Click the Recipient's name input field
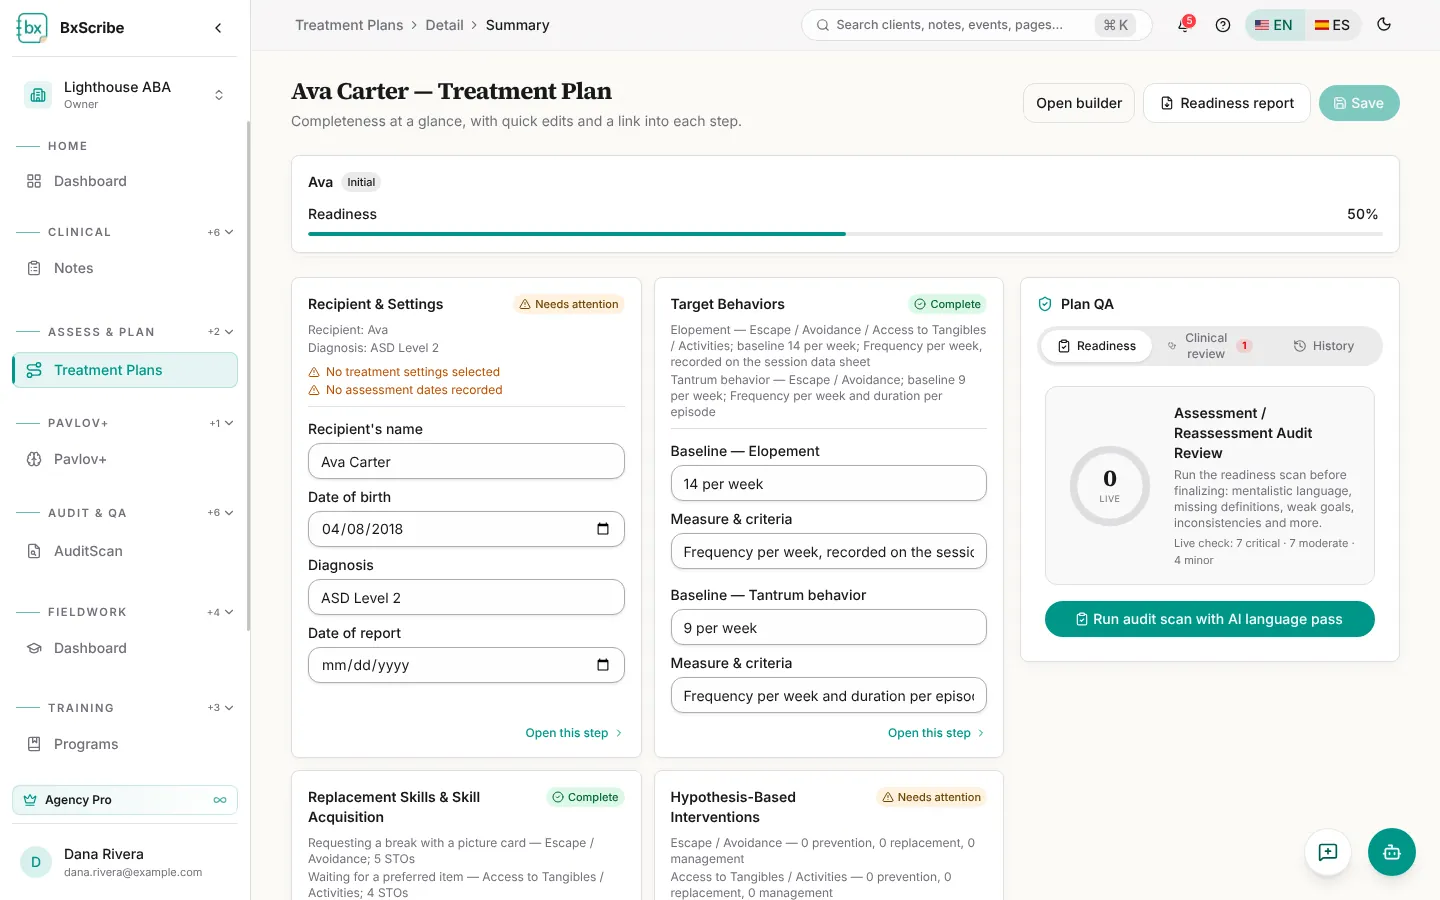This screenshot has height=900, width=1440. click(x=466, y=462)
